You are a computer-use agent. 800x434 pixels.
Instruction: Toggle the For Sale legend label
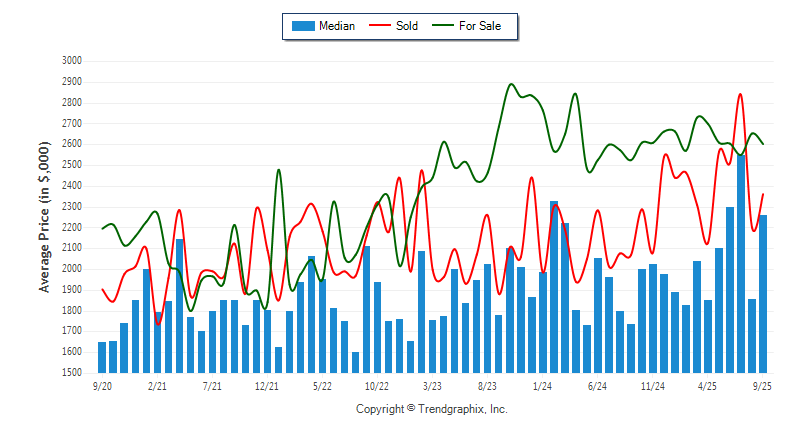(x=480, y=26)
